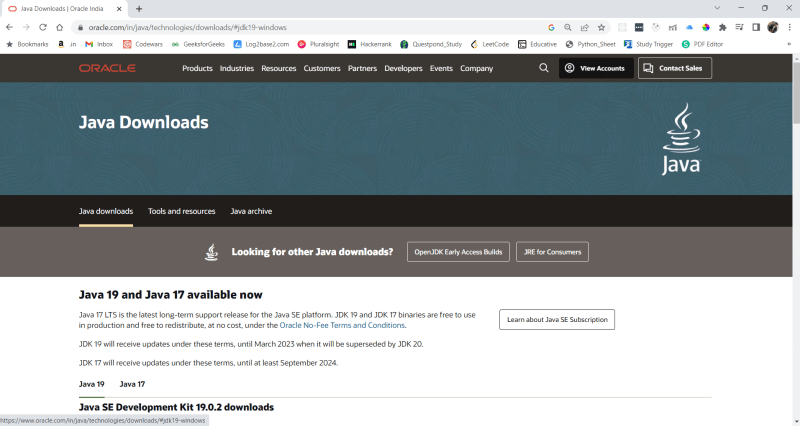Open Oracle No-Fee Terms and Conditions link
The image size is (800, 426).
[342, 325]
